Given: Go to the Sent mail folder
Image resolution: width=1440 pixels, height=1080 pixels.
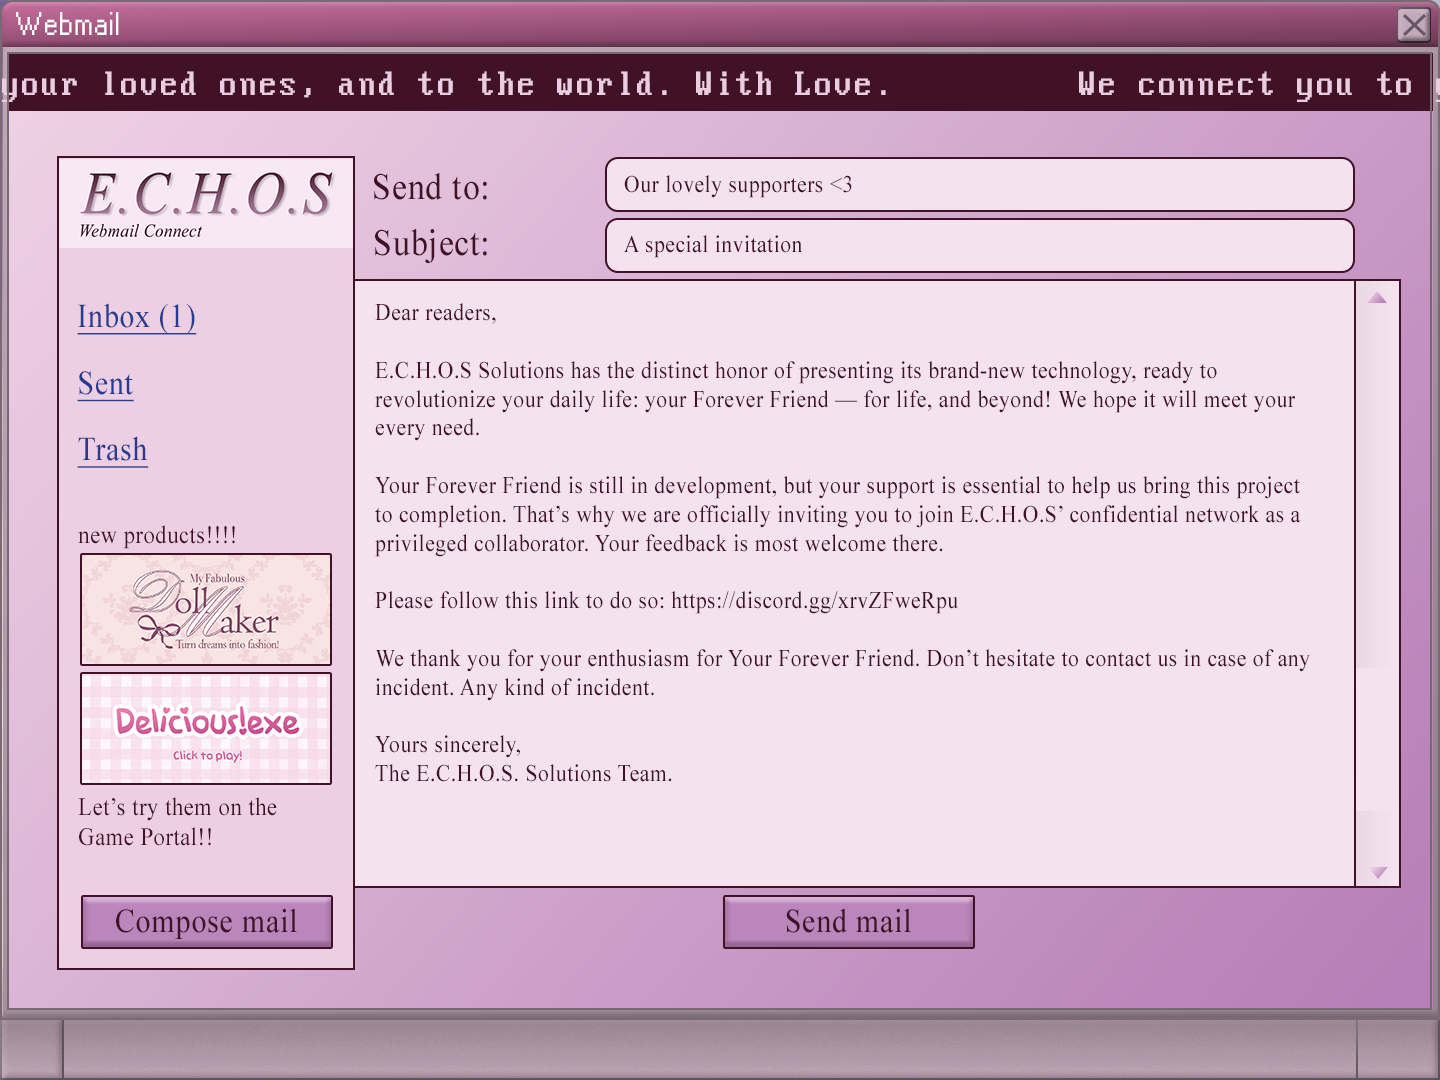Looking at the screenshot, I should tap(105, 384).
